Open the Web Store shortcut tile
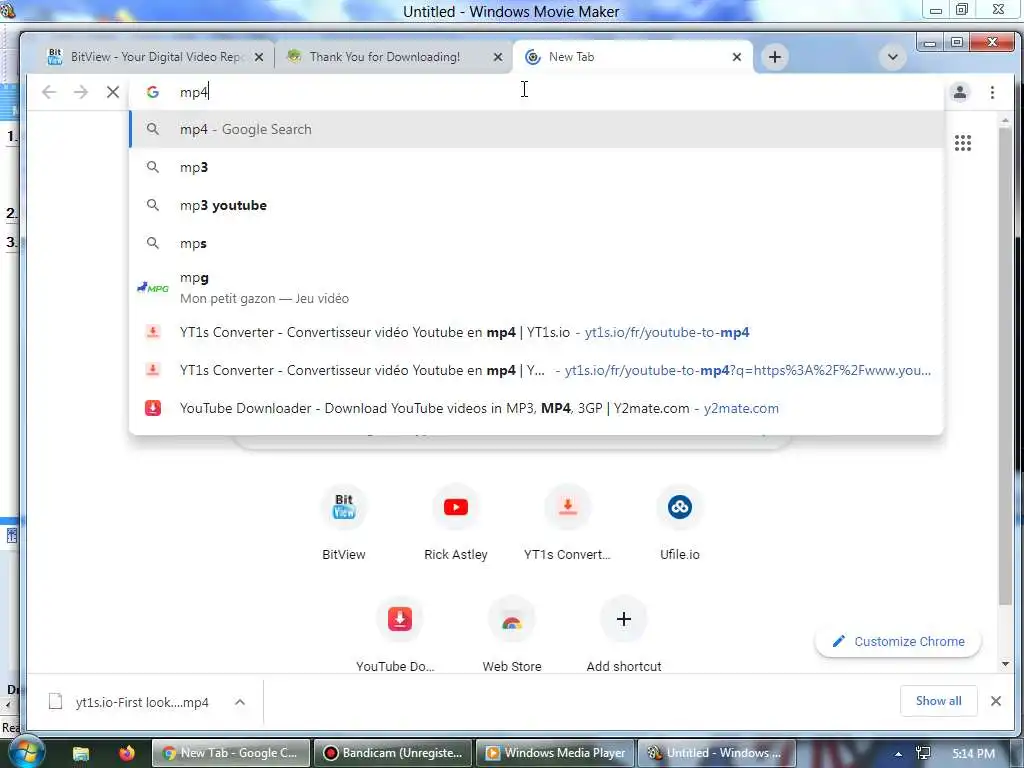The image size is (1024, 768). point(512,634)
